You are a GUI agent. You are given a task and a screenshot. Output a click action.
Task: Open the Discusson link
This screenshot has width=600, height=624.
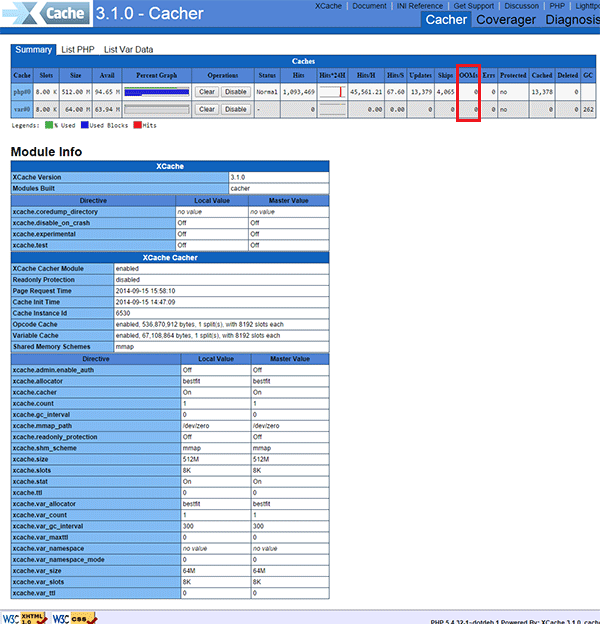tap(521, 6)
